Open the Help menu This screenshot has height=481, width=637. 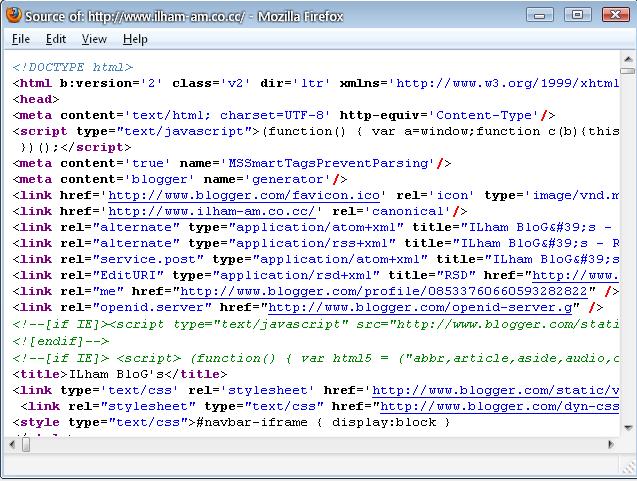pos(135,39)
